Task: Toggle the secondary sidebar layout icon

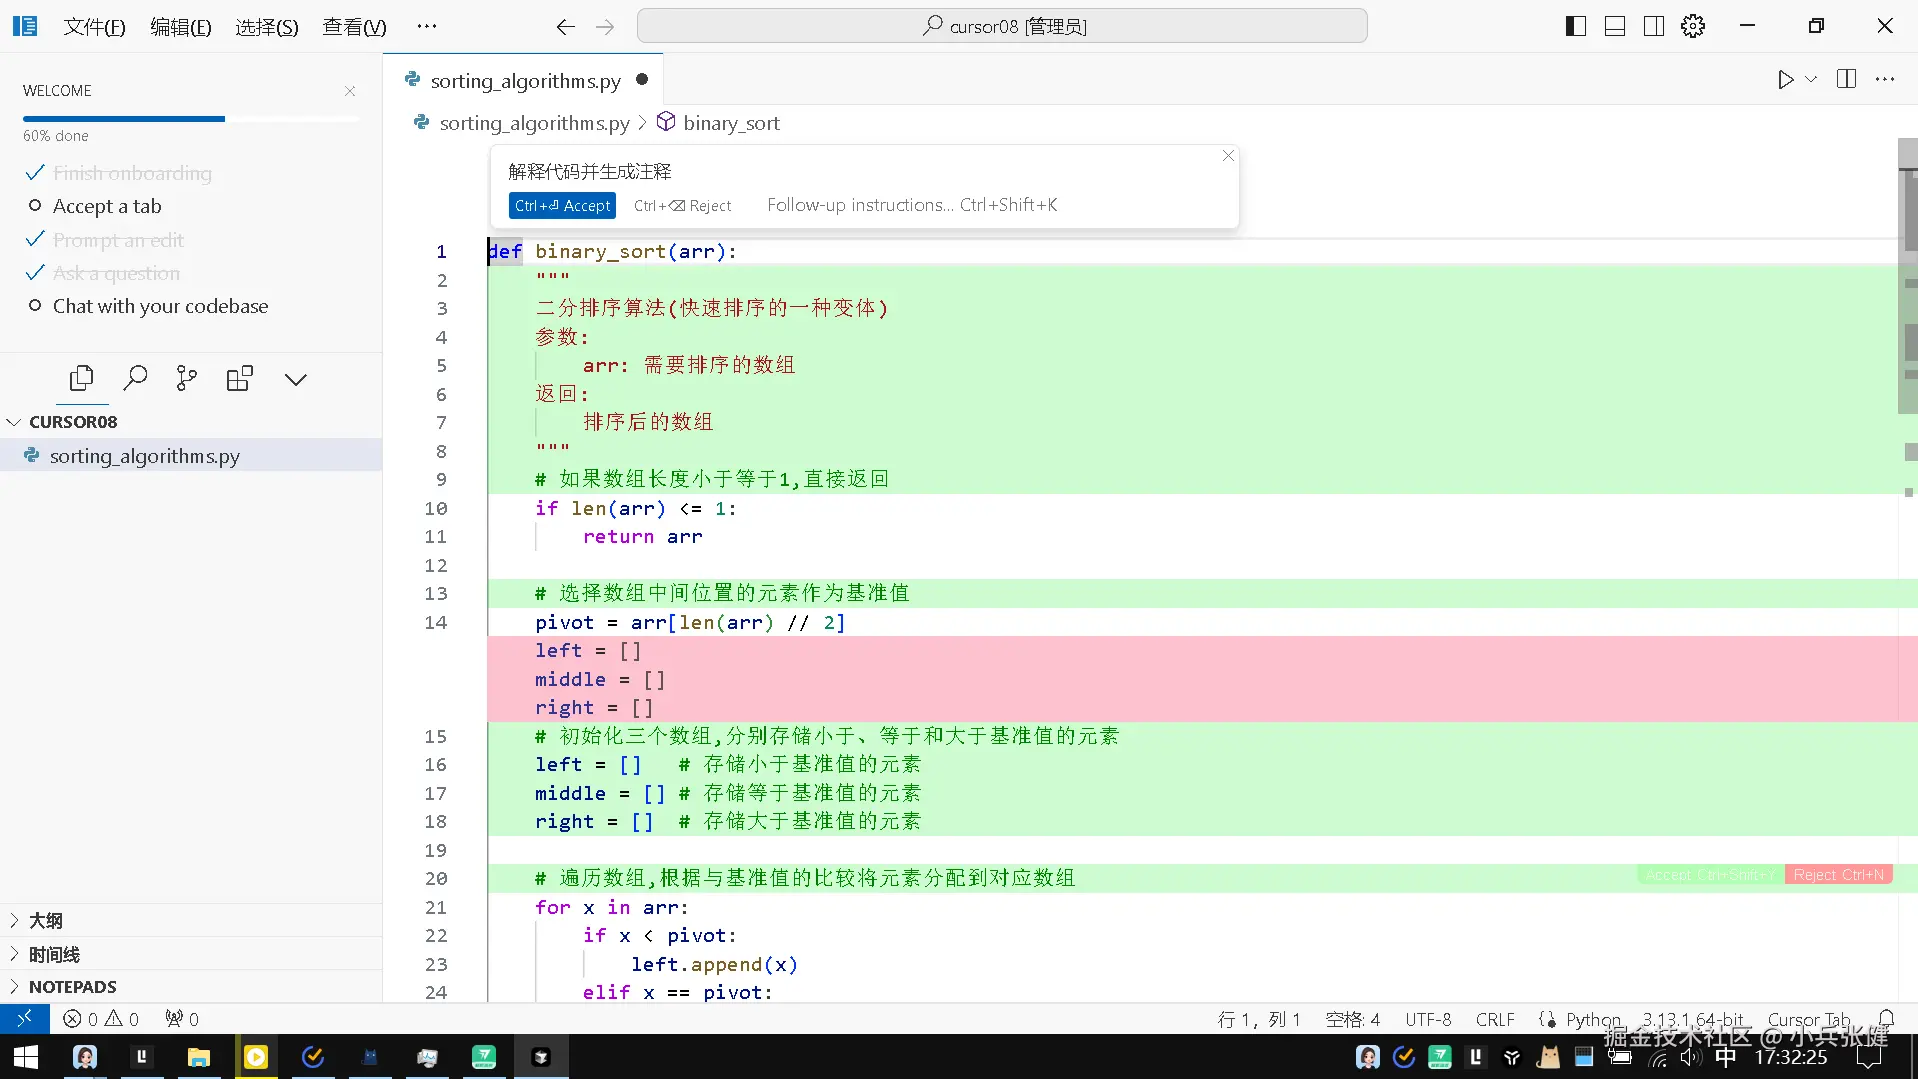Action: (1654, 26)
